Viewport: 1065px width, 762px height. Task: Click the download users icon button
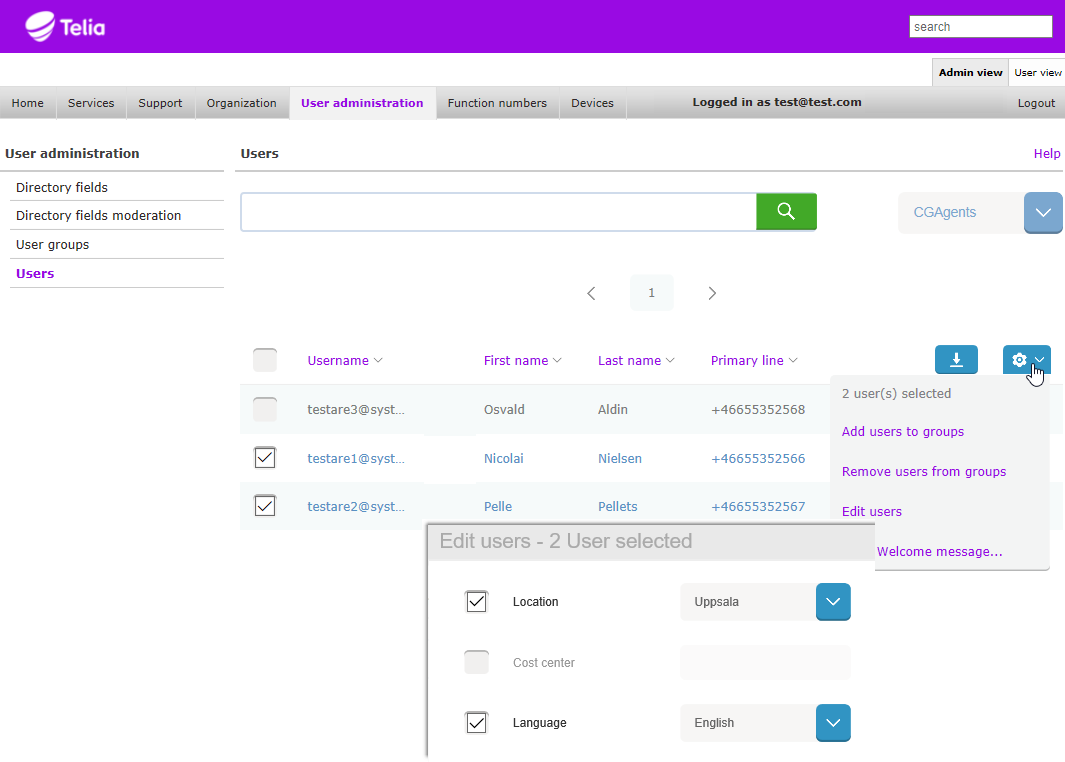[956, 360]
